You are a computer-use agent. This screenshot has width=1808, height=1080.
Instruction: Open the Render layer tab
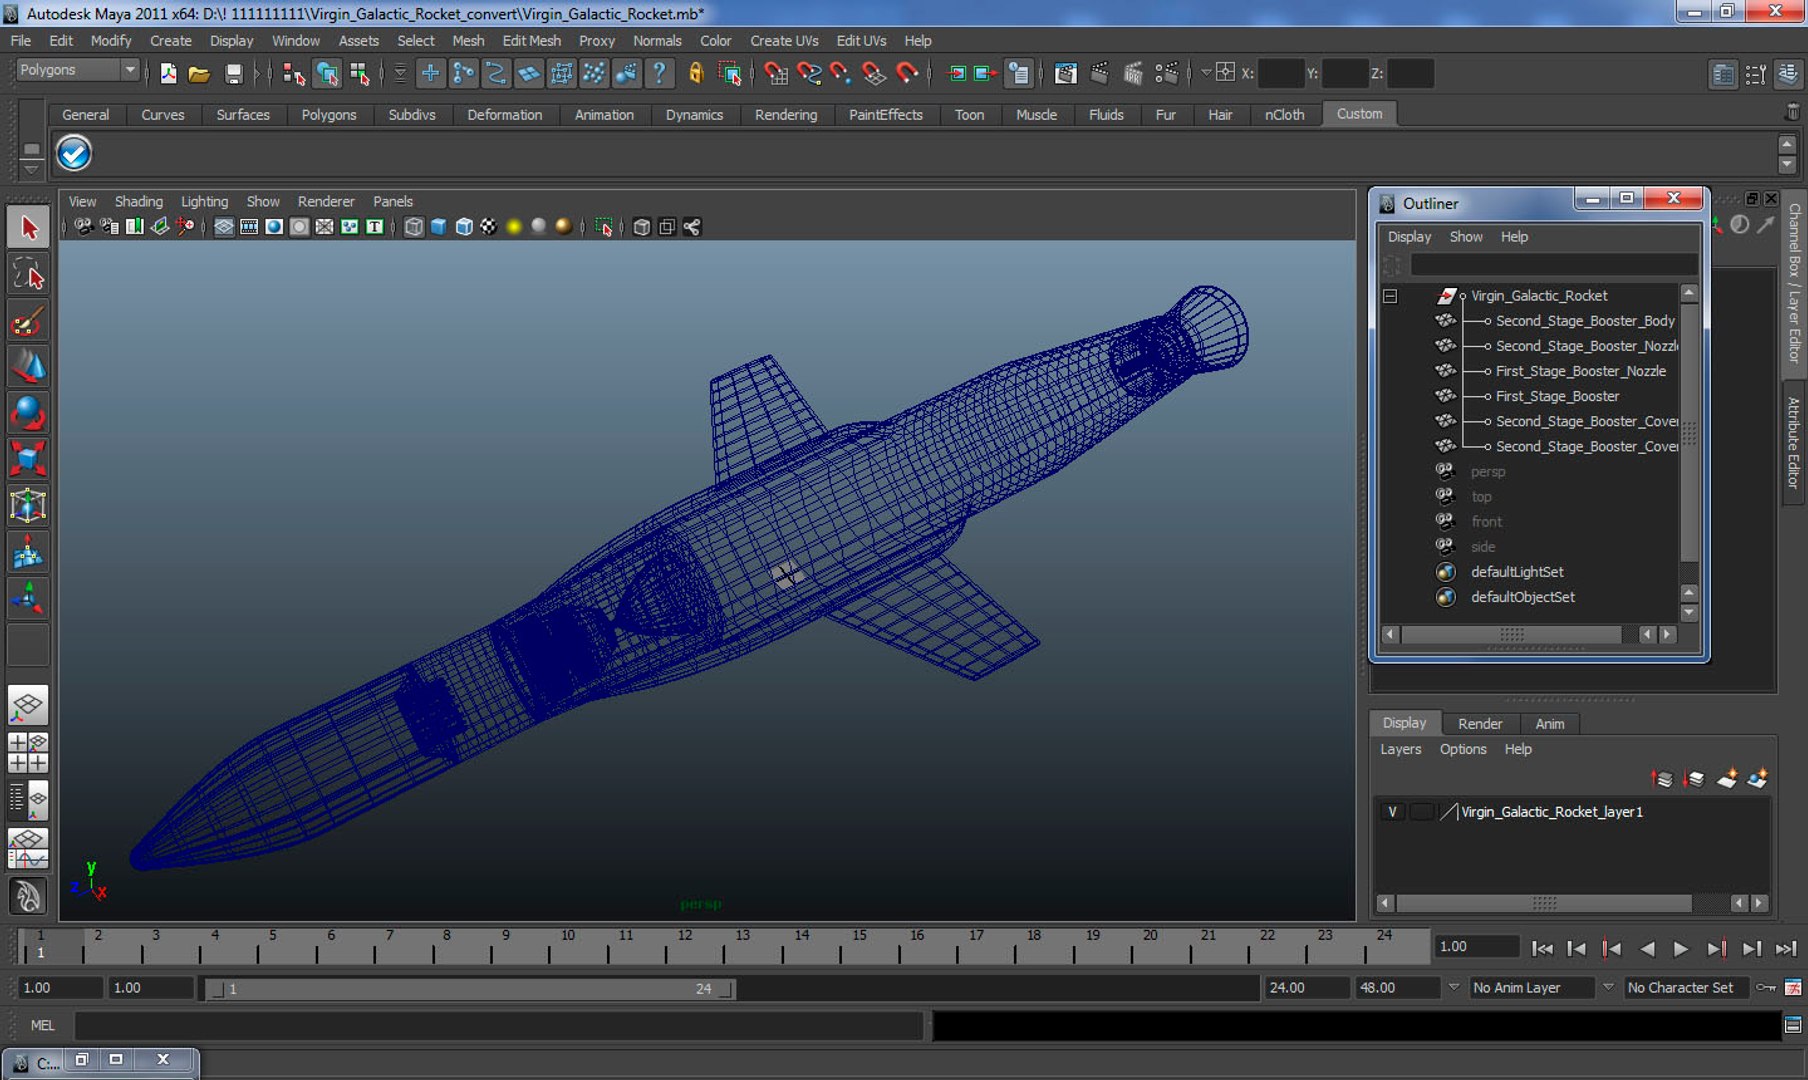coord(1479,723)
